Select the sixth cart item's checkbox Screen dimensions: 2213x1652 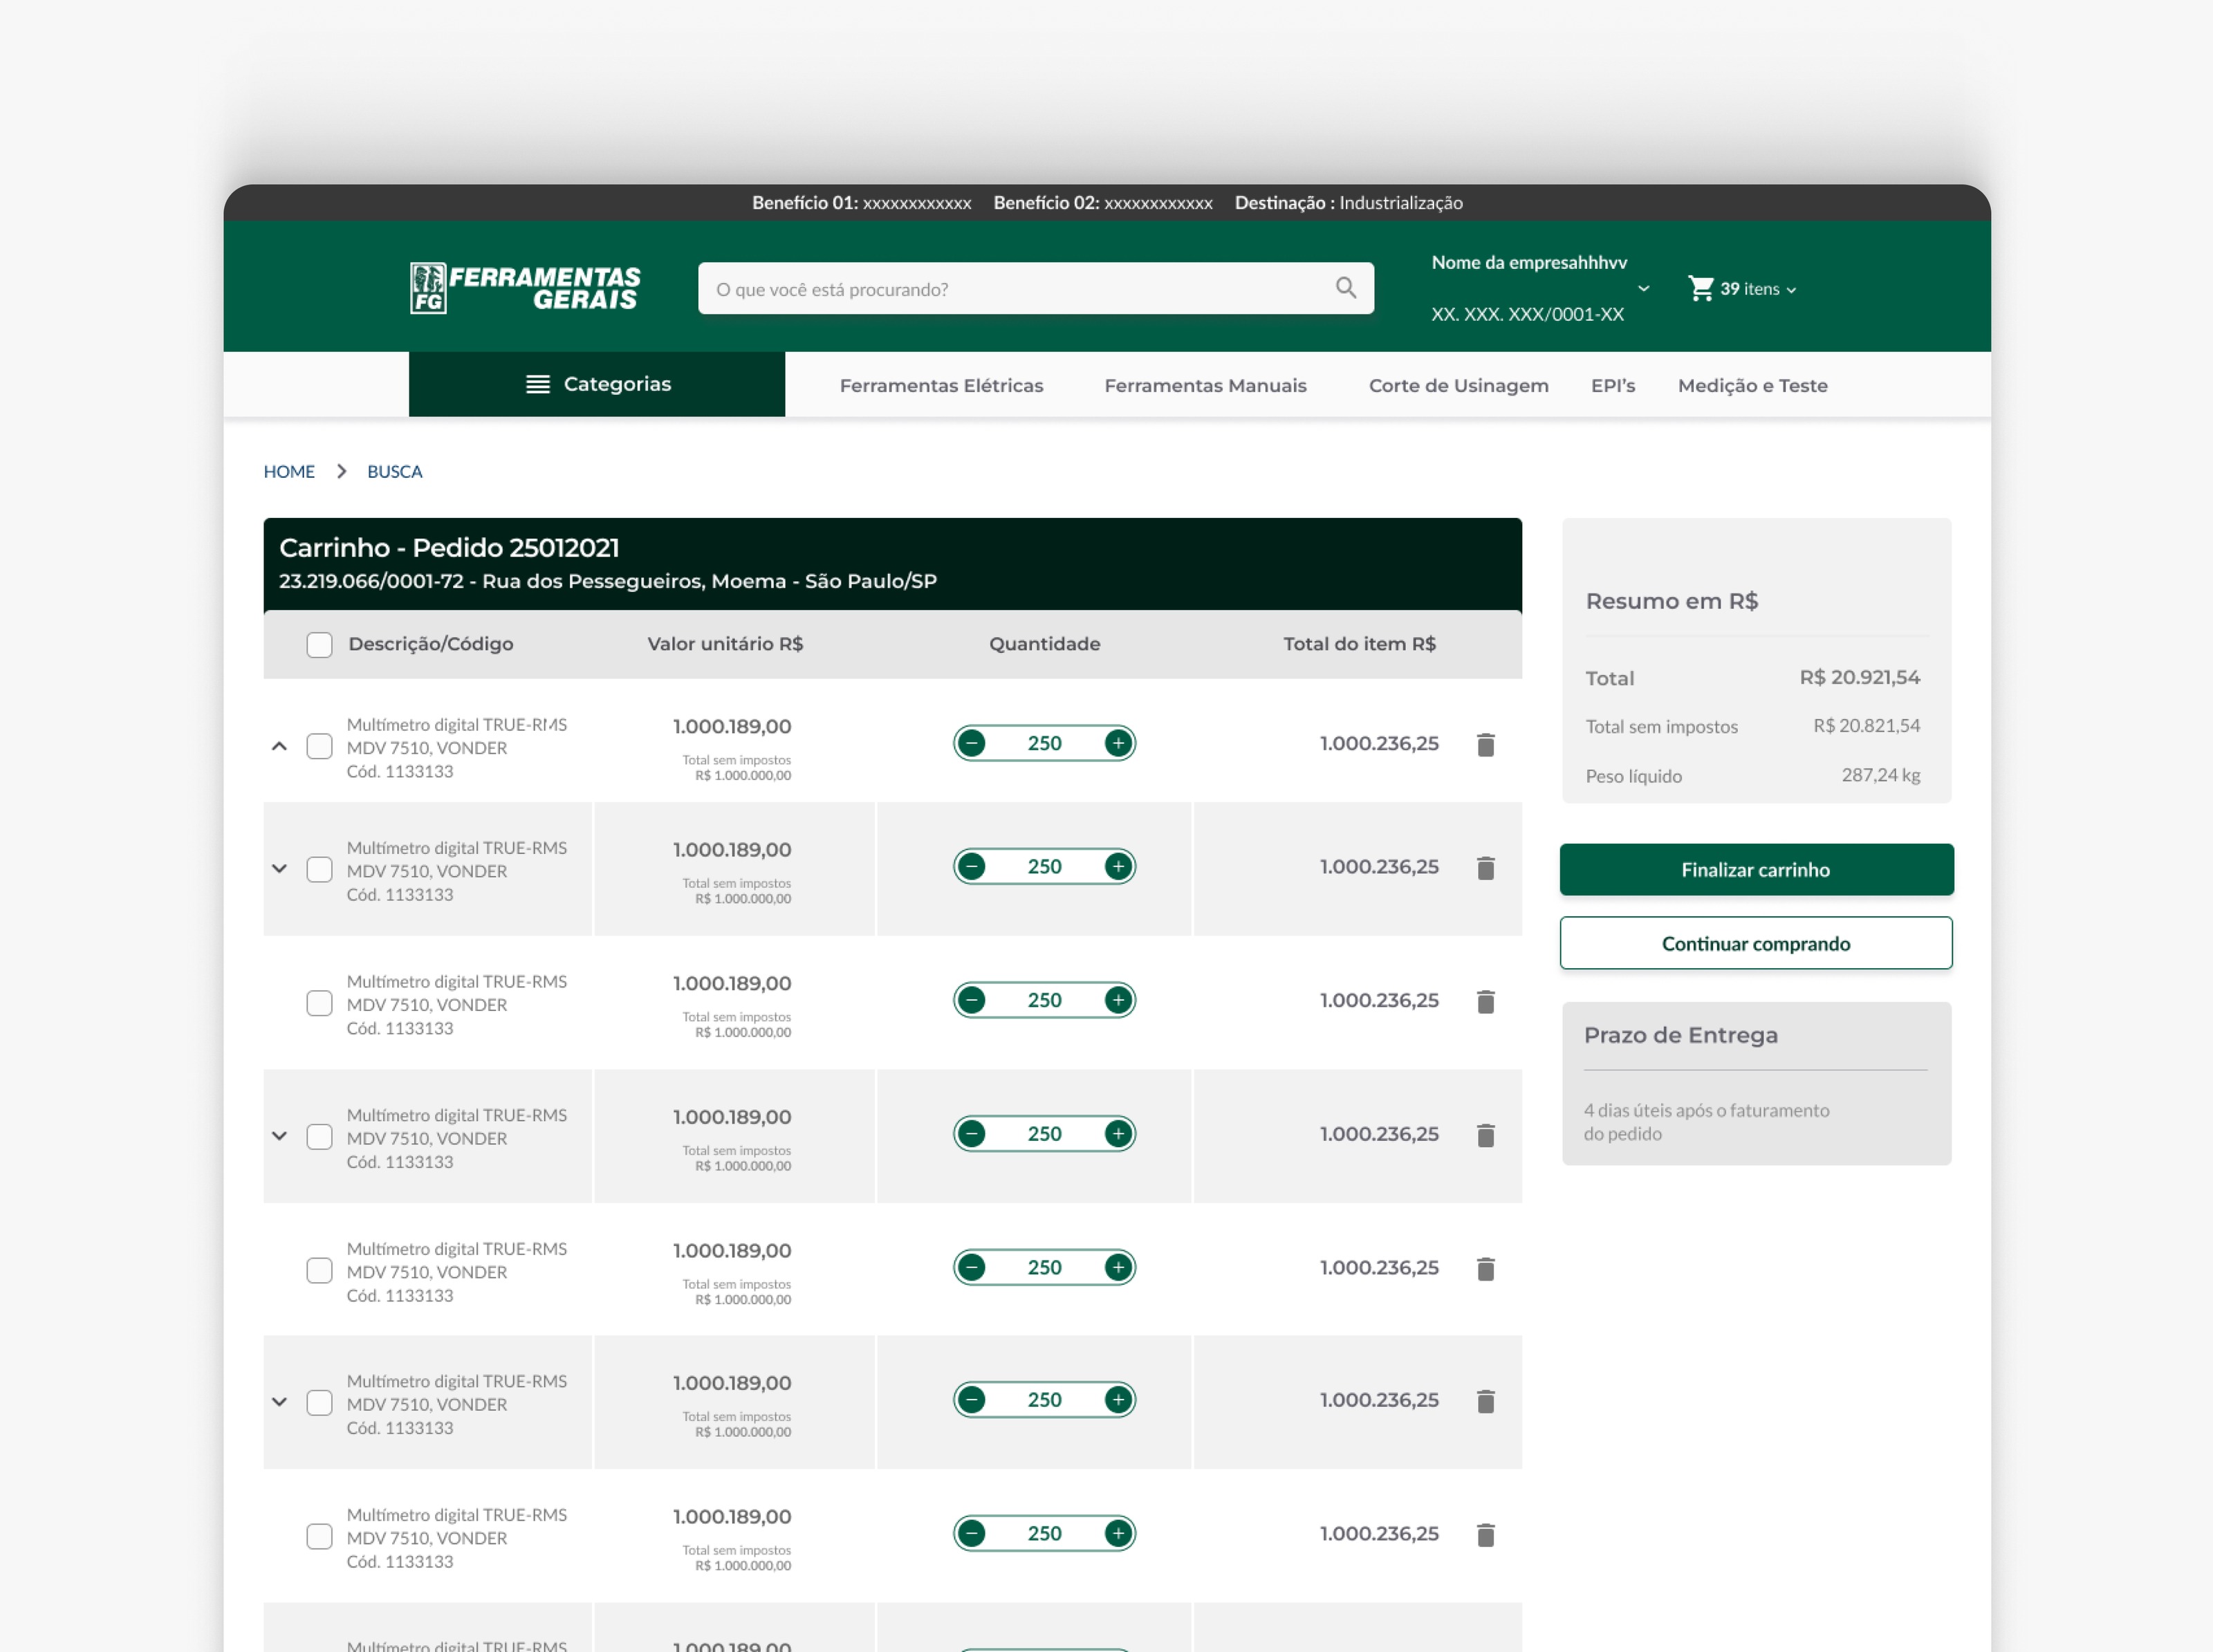click(319, 1403)
